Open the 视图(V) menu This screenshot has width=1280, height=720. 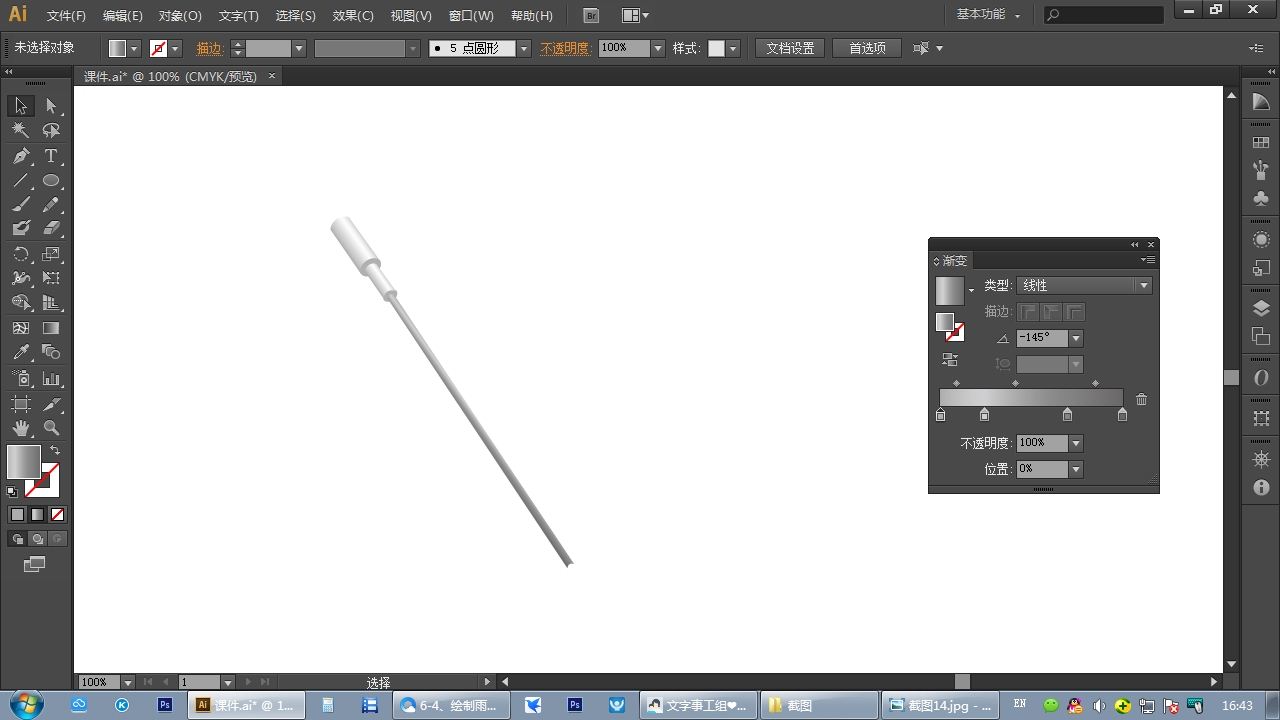(411, 16)
